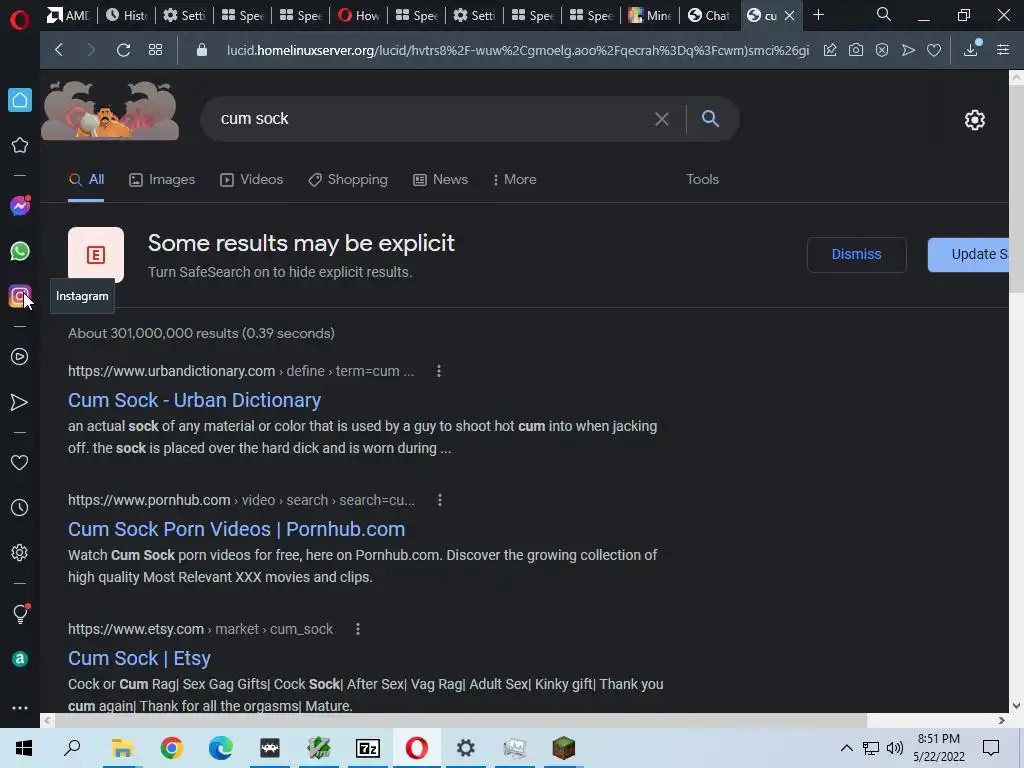The image size is (1024, 768).
Task: Open Instagram in the sidebar
Action: [x=20, y=297]
